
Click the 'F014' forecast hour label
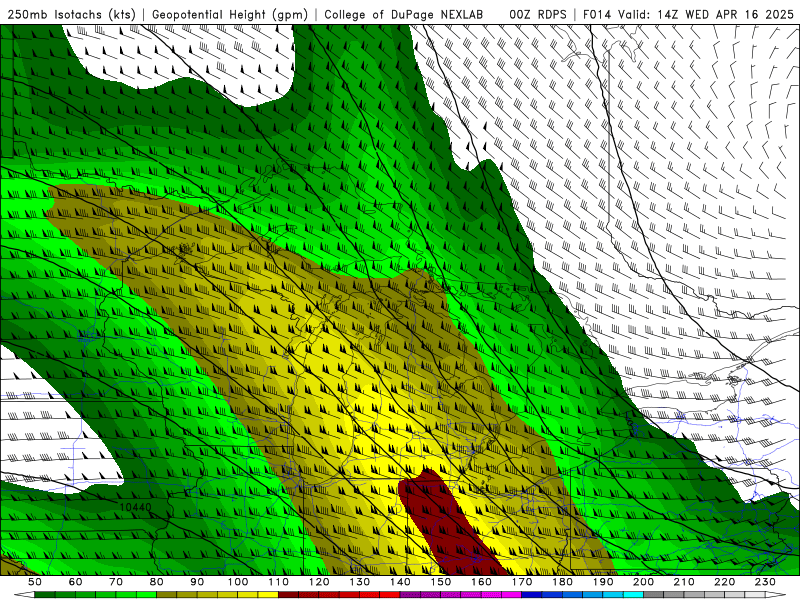click(x=598, y=15)
